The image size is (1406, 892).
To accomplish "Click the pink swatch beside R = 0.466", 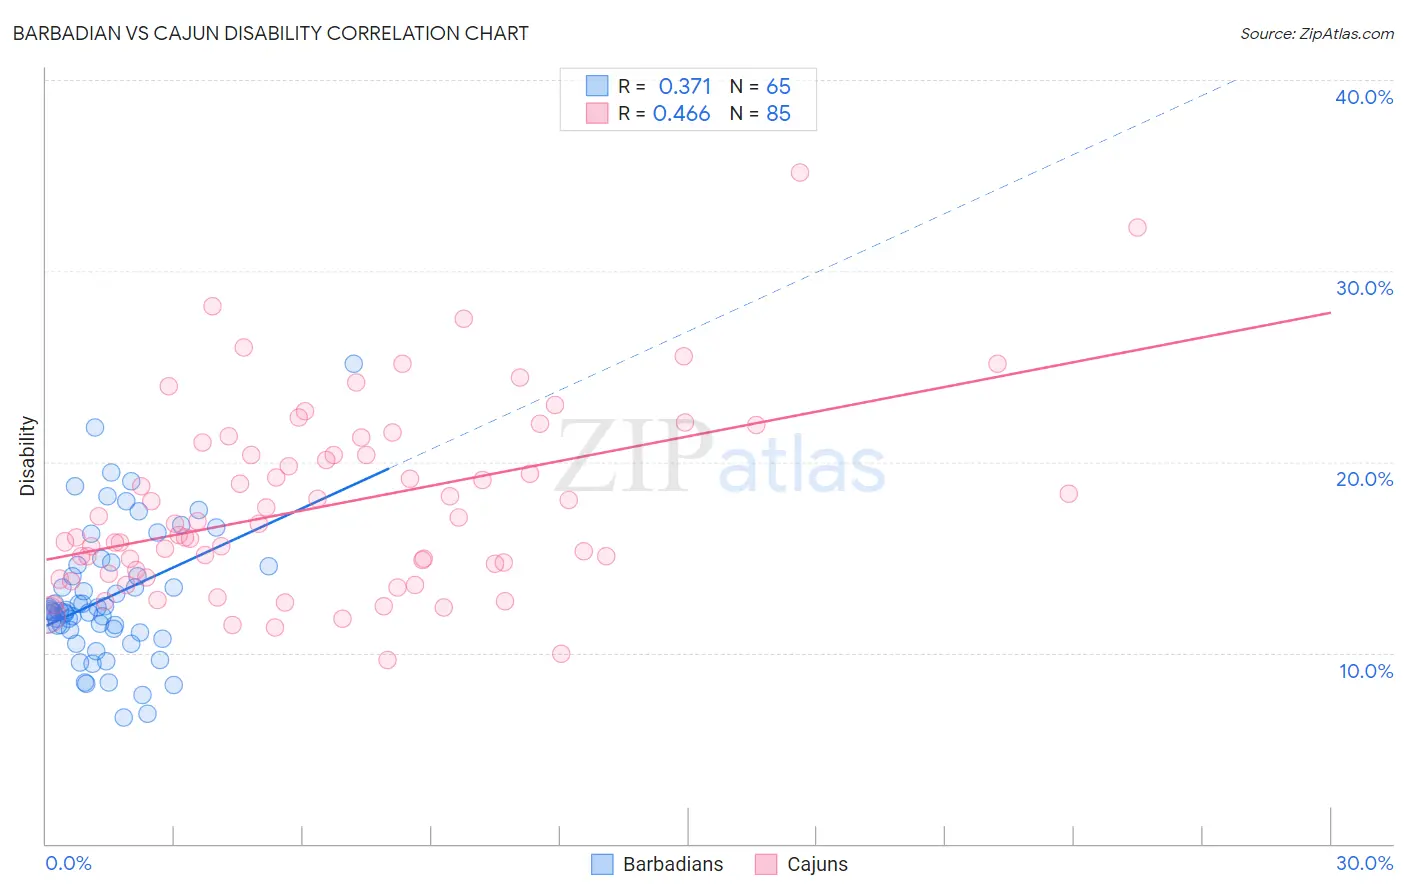I will coord(597,113).
